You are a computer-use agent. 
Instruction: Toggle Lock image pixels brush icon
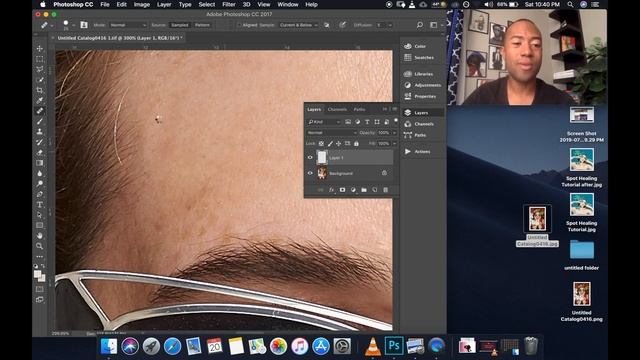(x=330, y=144)
